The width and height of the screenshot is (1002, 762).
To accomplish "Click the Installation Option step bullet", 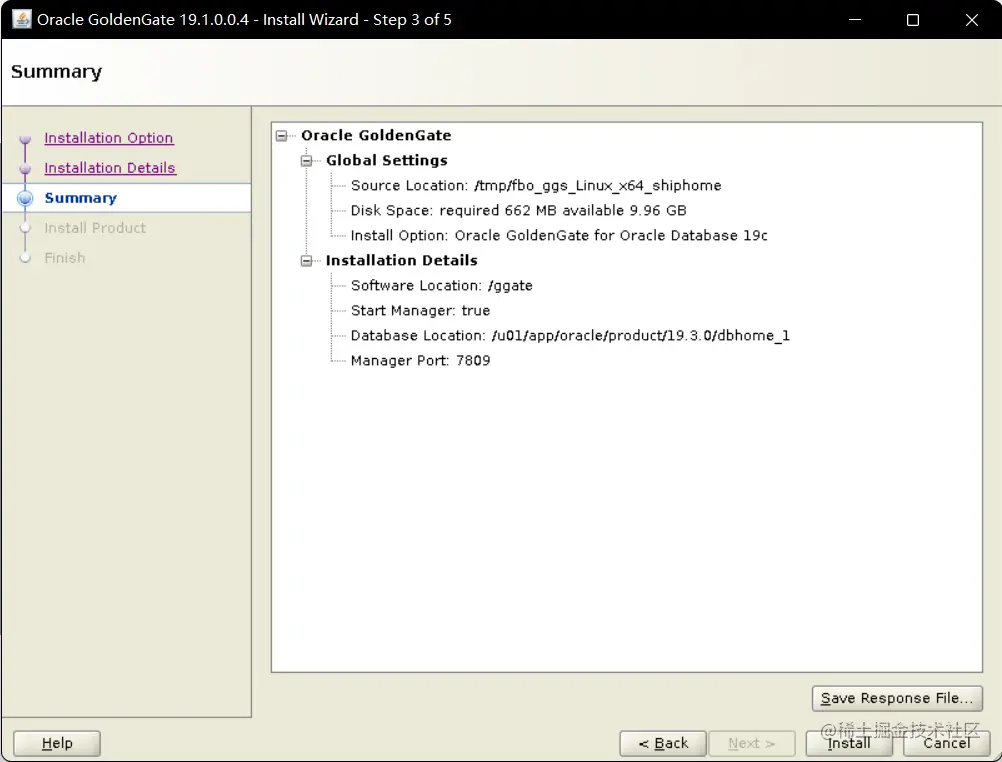I will coord(25,138).
